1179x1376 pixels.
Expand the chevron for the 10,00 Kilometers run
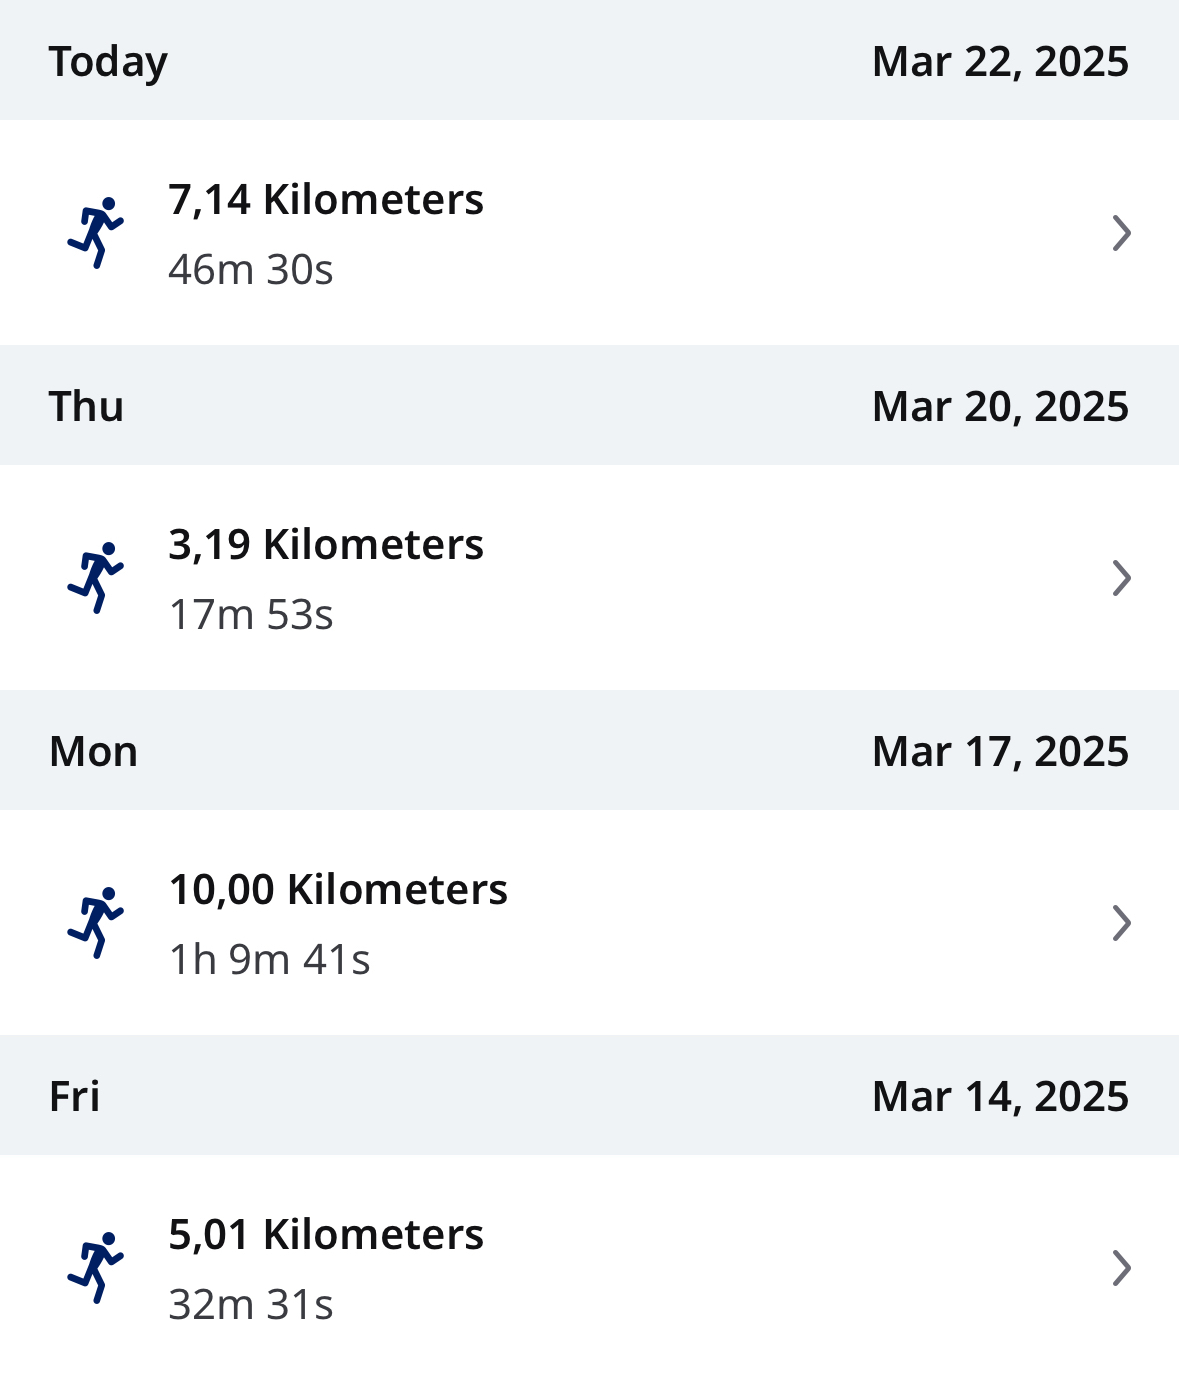1121,923
